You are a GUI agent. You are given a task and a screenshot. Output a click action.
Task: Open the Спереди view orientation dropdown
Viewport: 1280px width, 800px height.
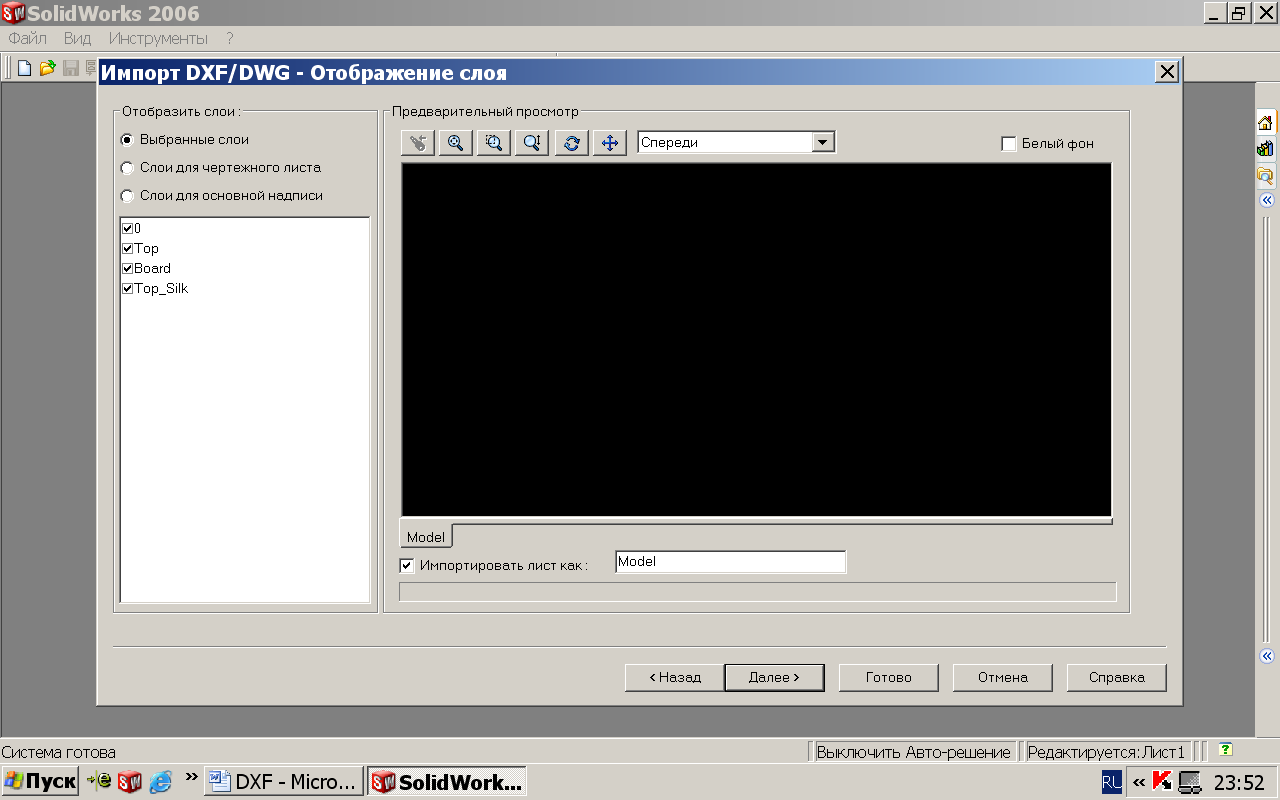point(823,142)
